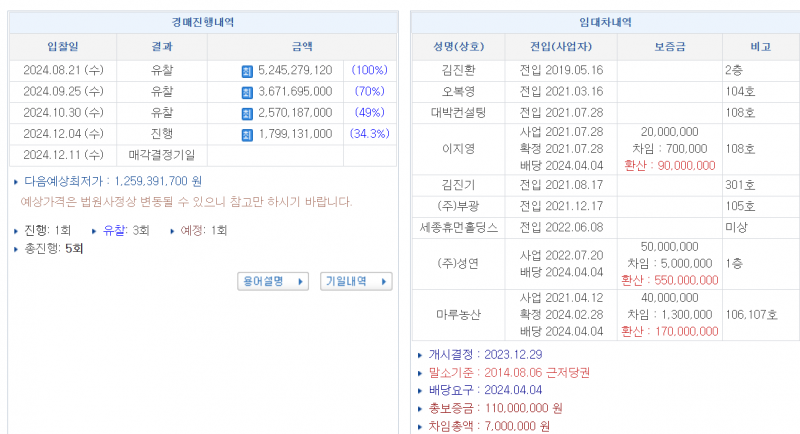
Task: Click the blue icon beside 3,671,695,000
Action: 248,92
